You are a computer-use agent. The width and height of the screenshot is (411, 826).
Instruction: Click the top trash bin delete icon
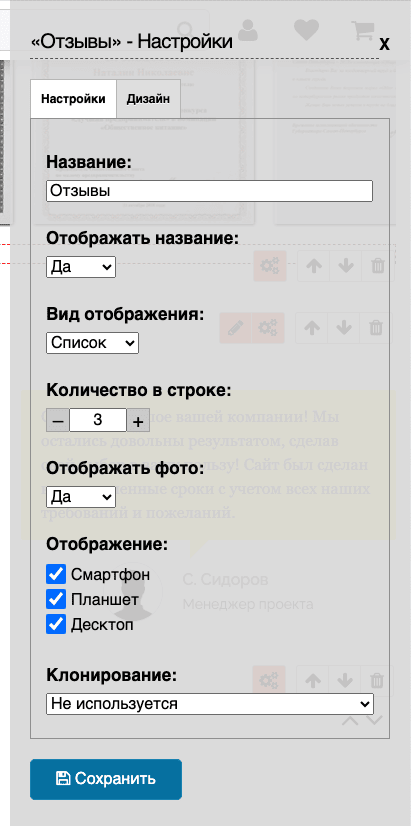[x=378, y=266]
